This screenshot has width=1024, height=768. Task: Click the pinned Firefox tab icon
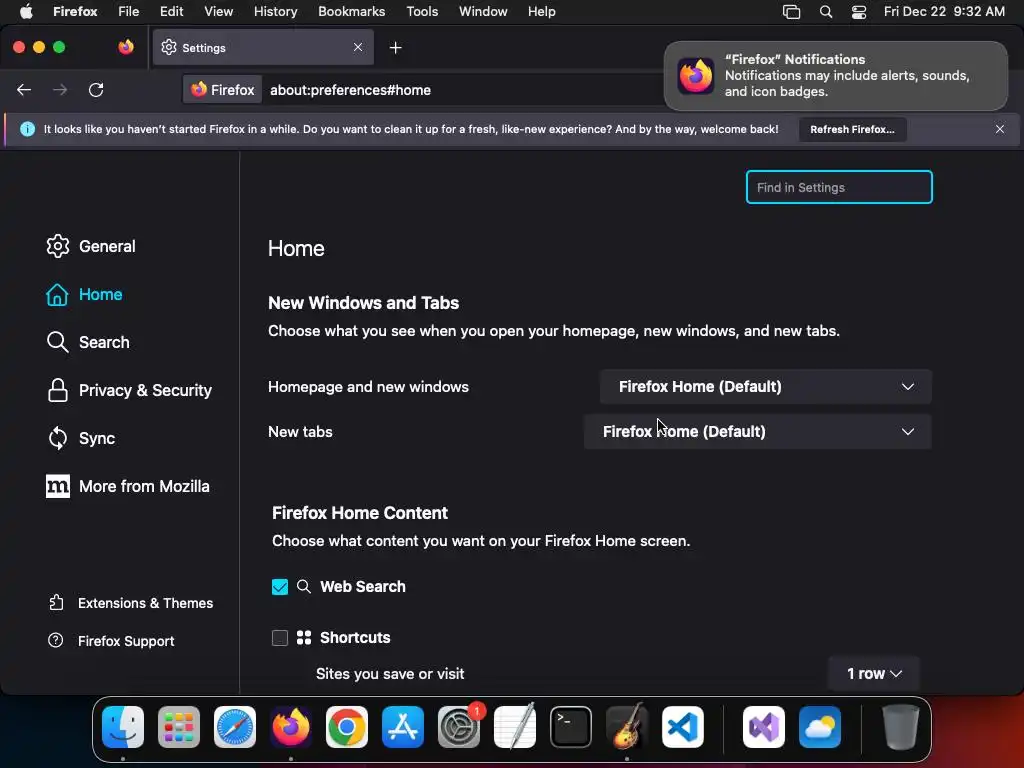[125, 47]
